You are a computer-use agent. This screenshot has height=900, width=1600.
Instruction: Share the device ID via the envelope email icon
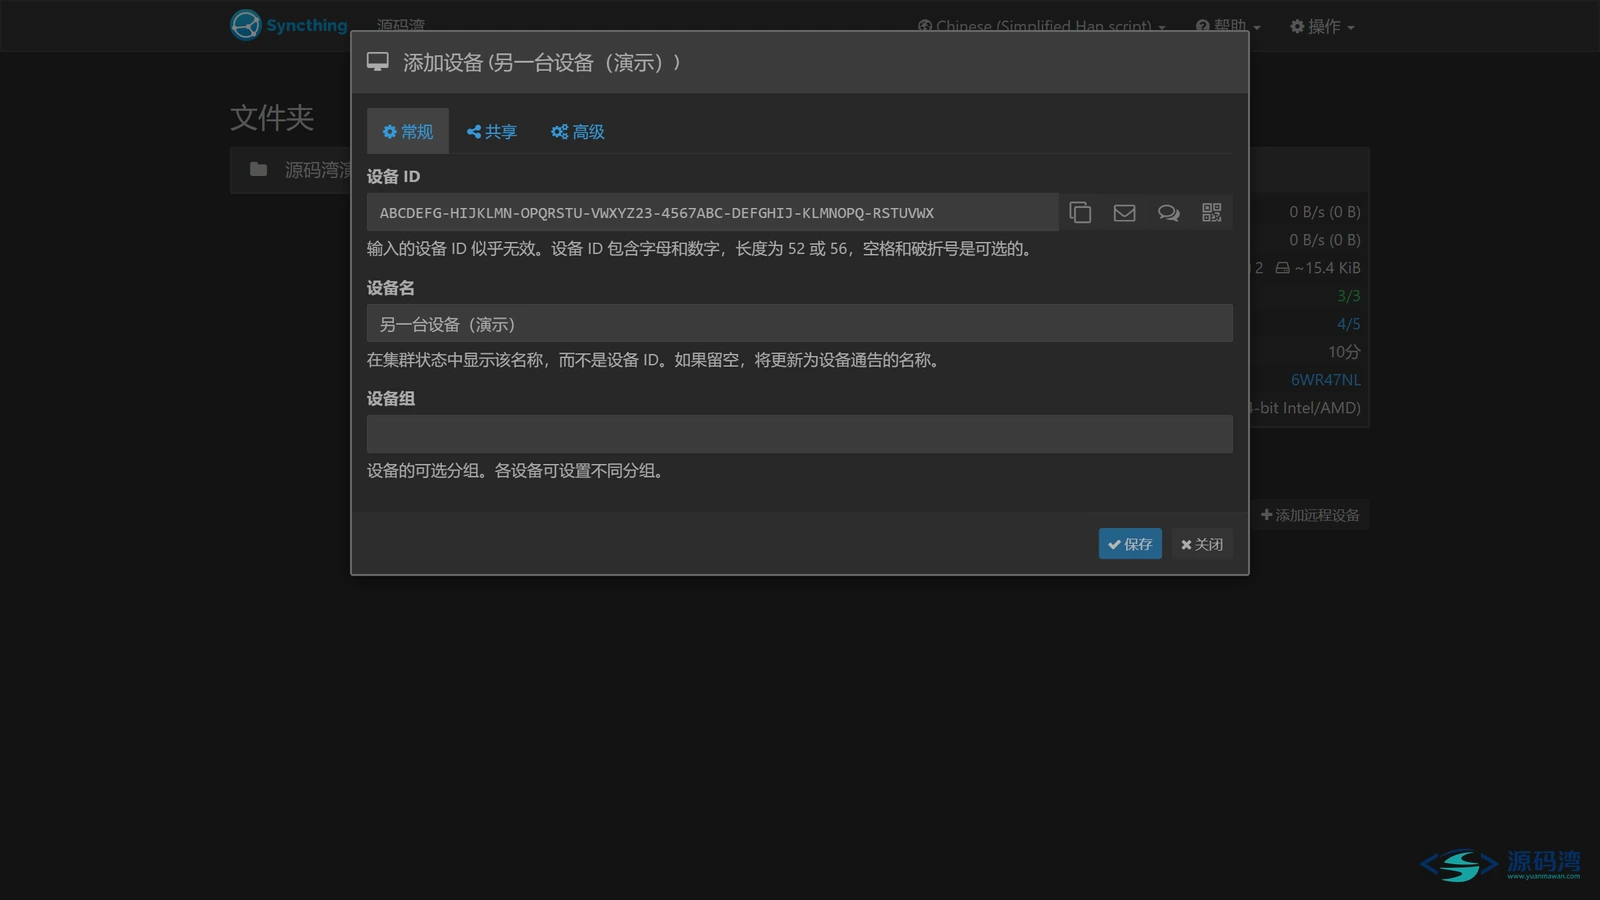pyautogui.click(x=1124, y=212)
